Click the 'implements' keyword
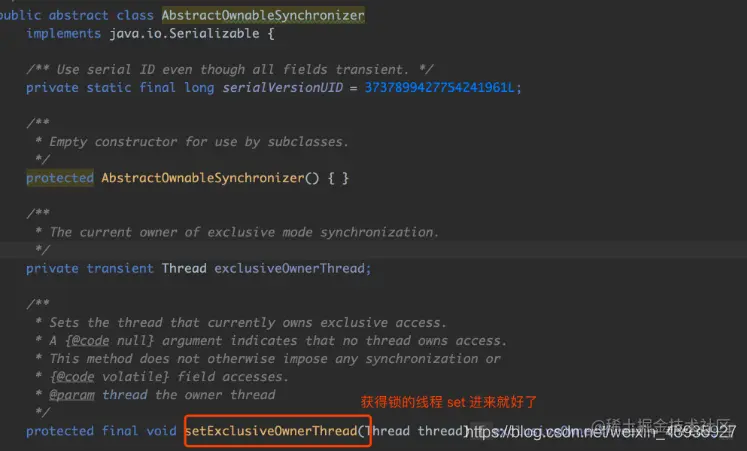This screenshot has height=451, width=747. [x=63, y=33]
